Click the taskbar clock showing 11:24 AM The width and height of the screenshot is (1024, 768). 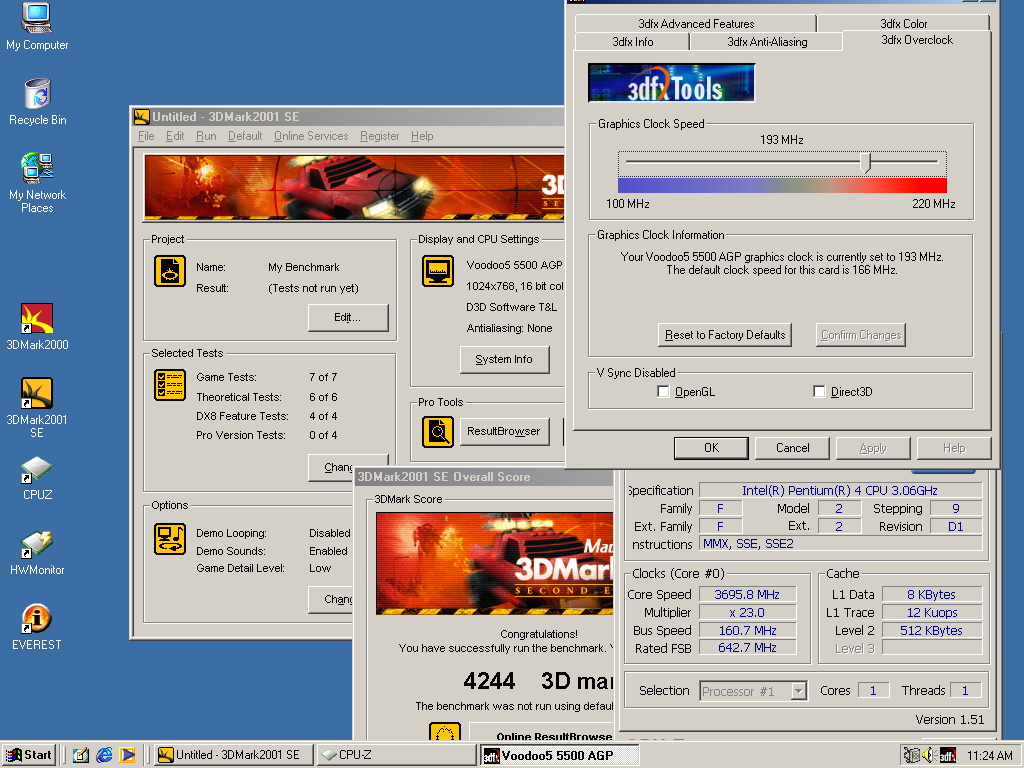989,756
